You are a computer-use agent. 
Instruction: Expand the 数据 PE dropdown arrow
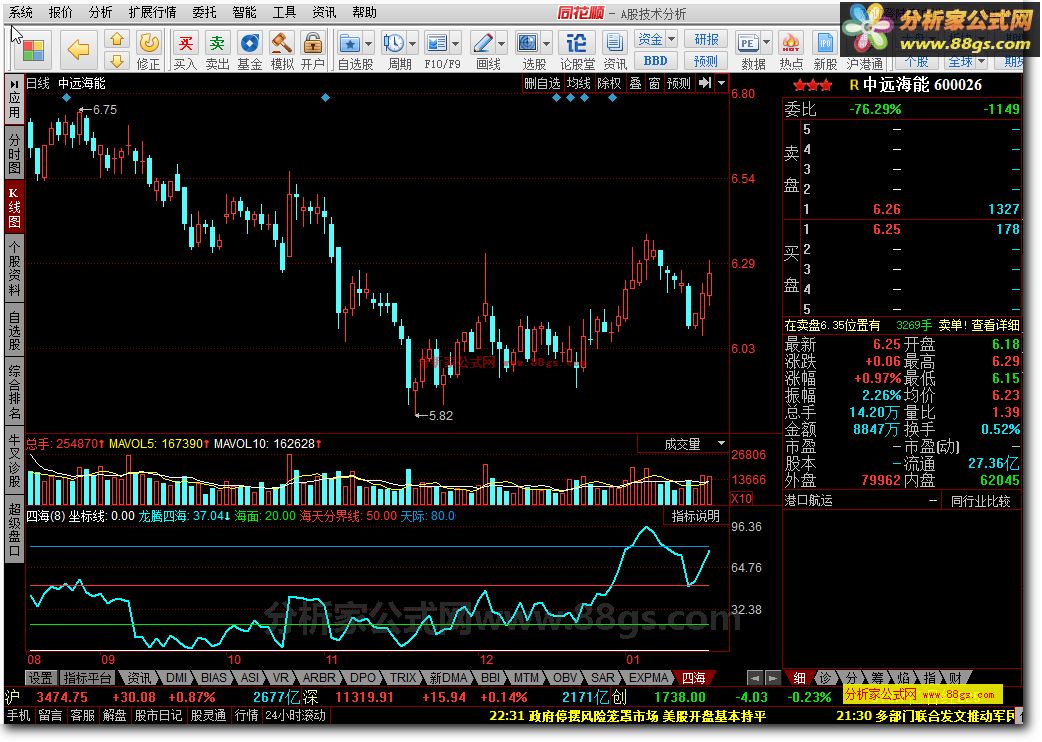click(767, 44)
